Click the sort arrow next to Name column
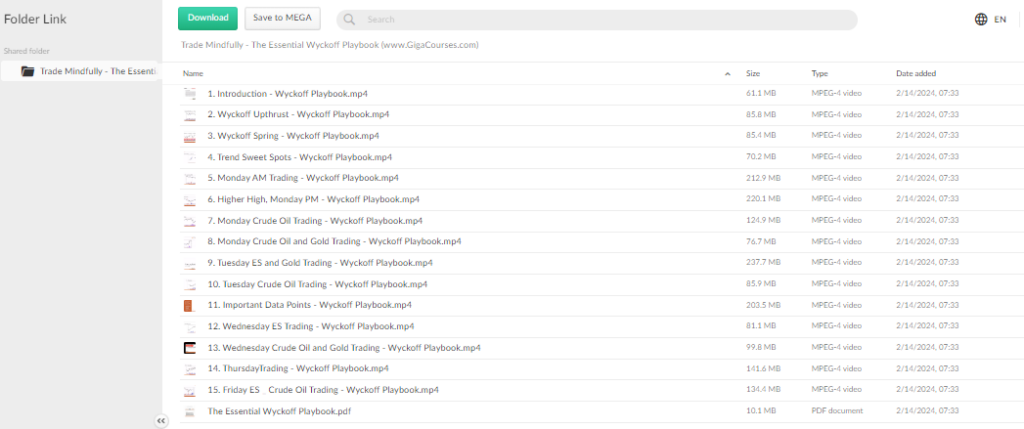This screenshot has height=429, width=1024. pyautogui.click(x=727, y=74)
